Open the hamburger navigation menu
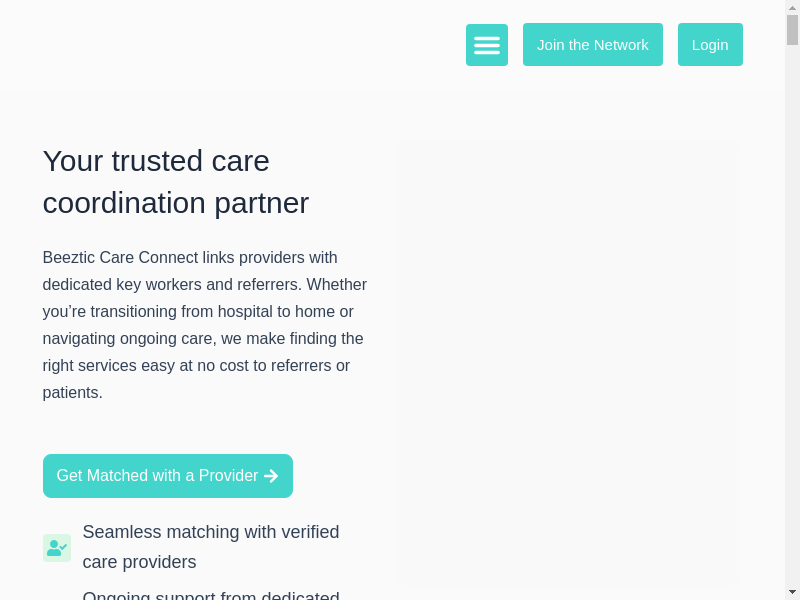Viewport: 800px width, 600px height. [487, 45]
